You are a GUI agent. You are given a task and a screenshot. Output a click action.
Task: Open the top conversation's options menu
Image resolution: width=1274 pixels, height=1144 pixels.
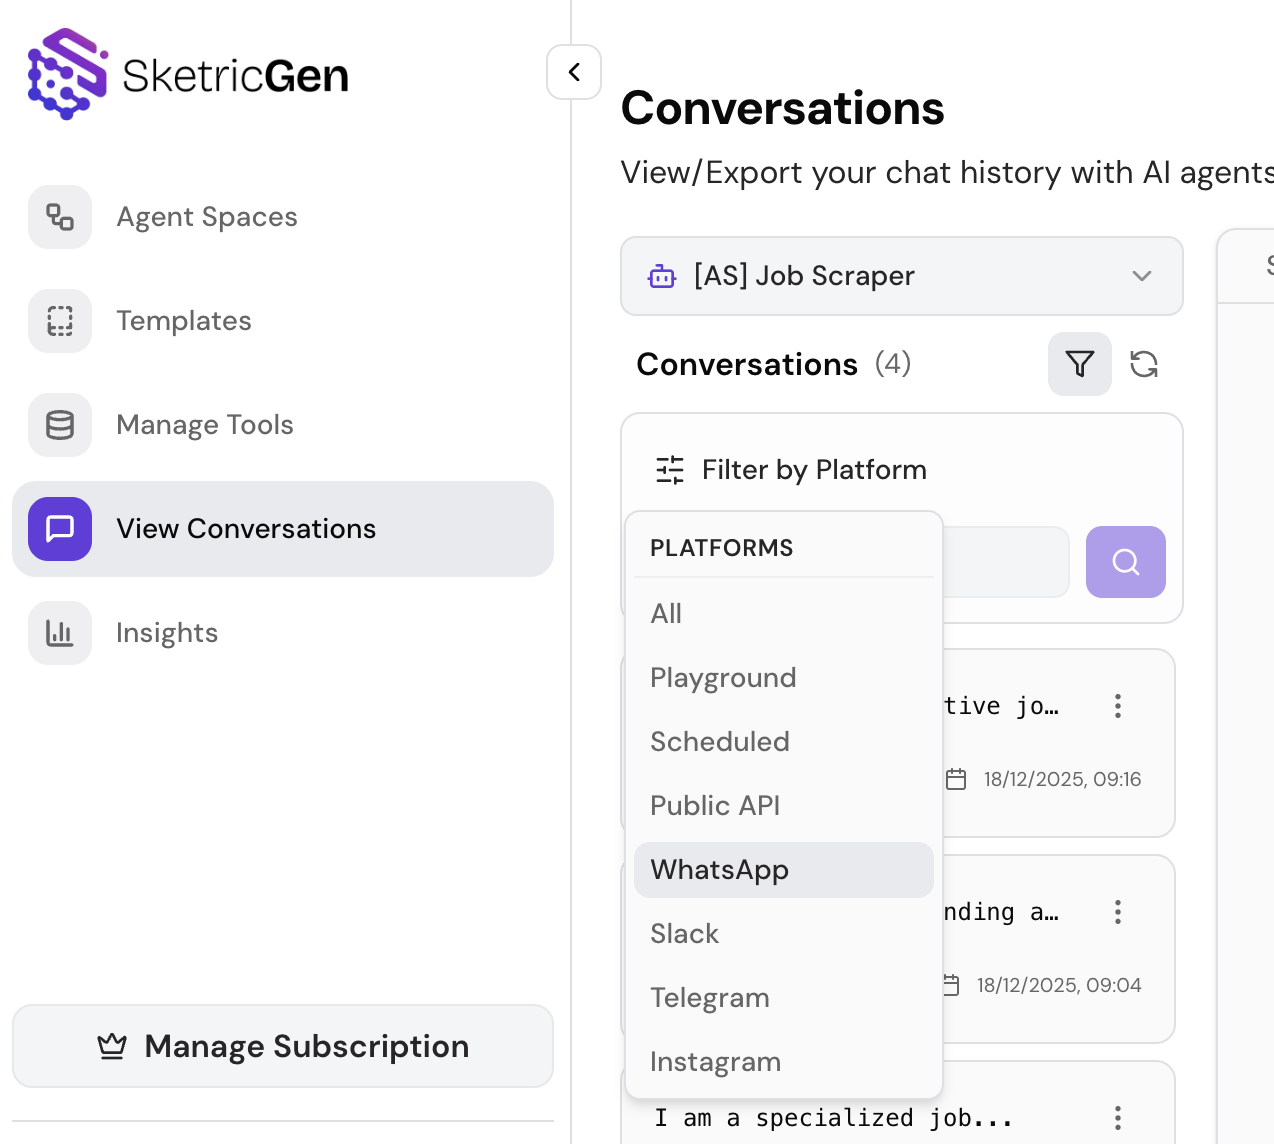(x=1117, y=705)
